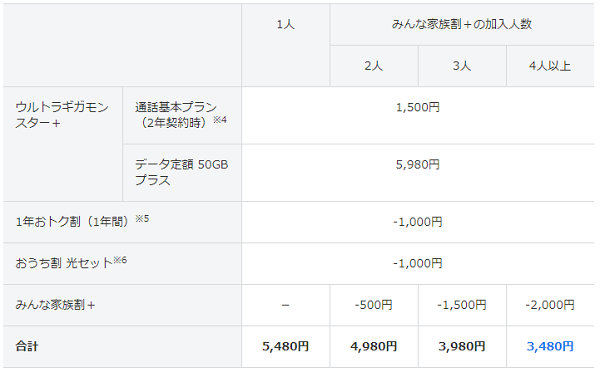The height and width of the screenshot is (372, 600).
Task: Select the ウルトラギガモンスター＋ row label
Action: point(62,115)
